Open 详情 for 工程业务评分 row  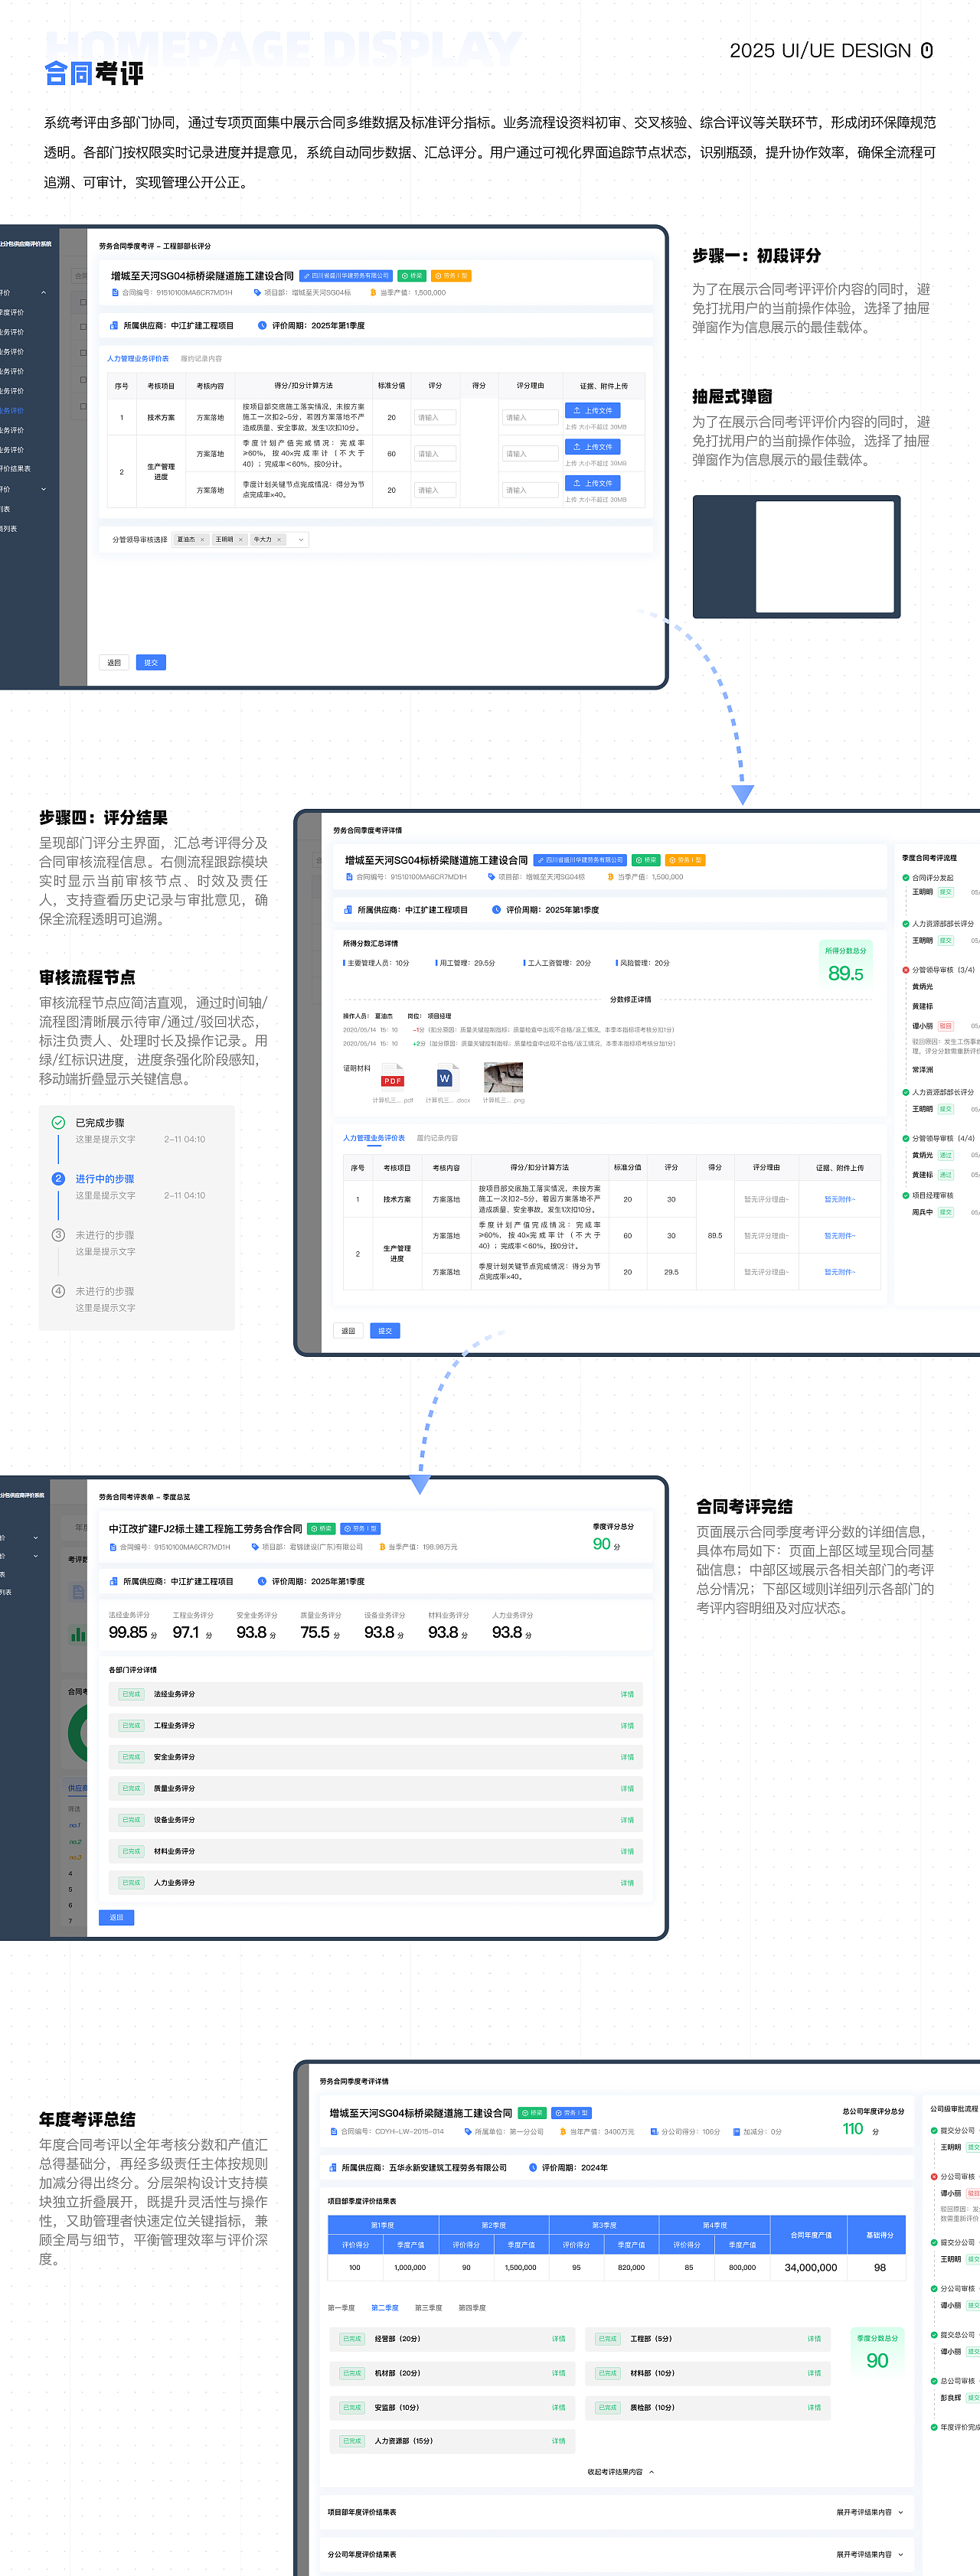(x=627, y=1726)
